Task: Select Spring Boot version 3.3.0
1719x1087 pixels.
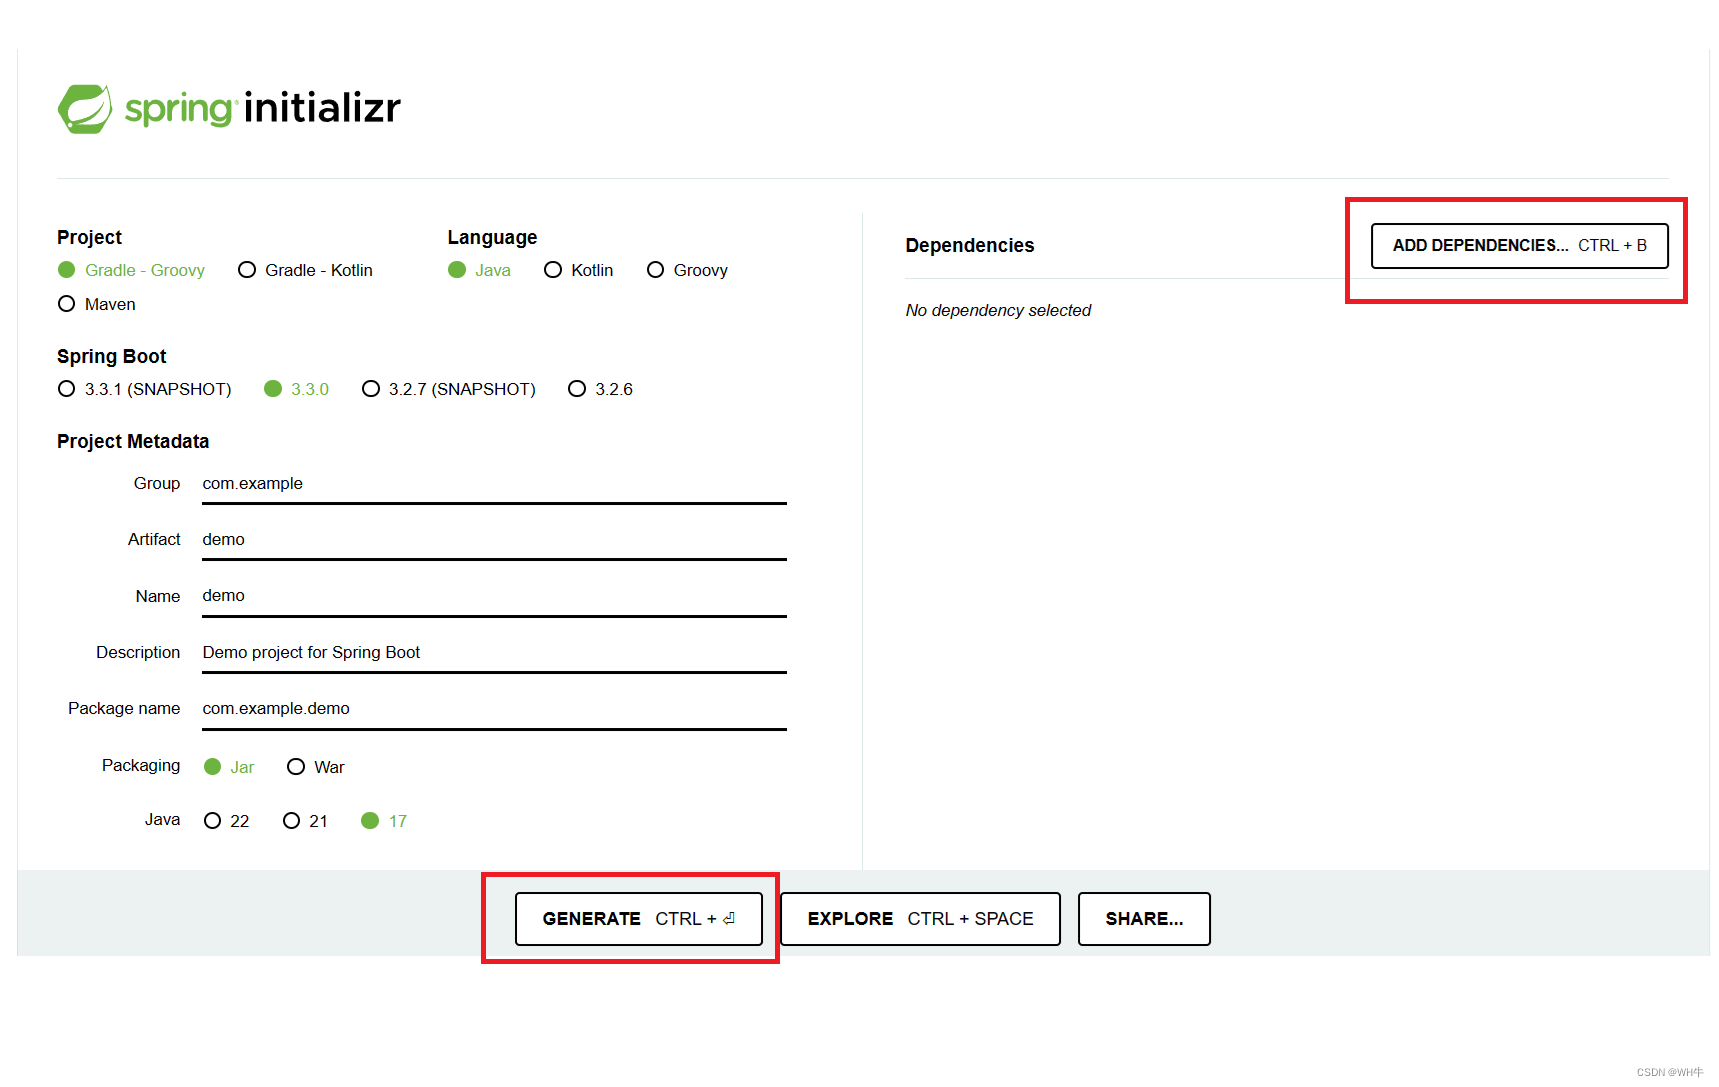Action: pos(296,389)
